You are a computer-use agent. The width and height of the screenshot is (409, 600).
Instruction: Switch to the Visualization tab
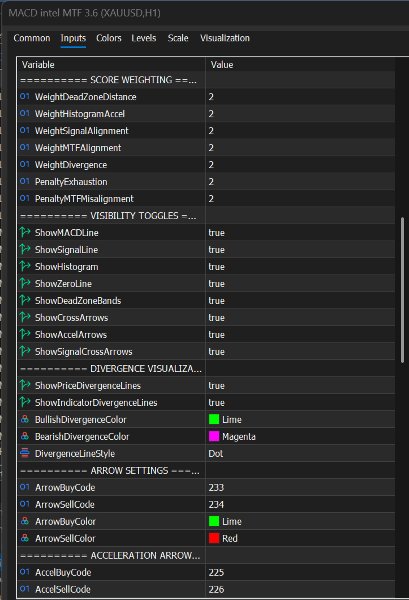[x=225, y=38]
